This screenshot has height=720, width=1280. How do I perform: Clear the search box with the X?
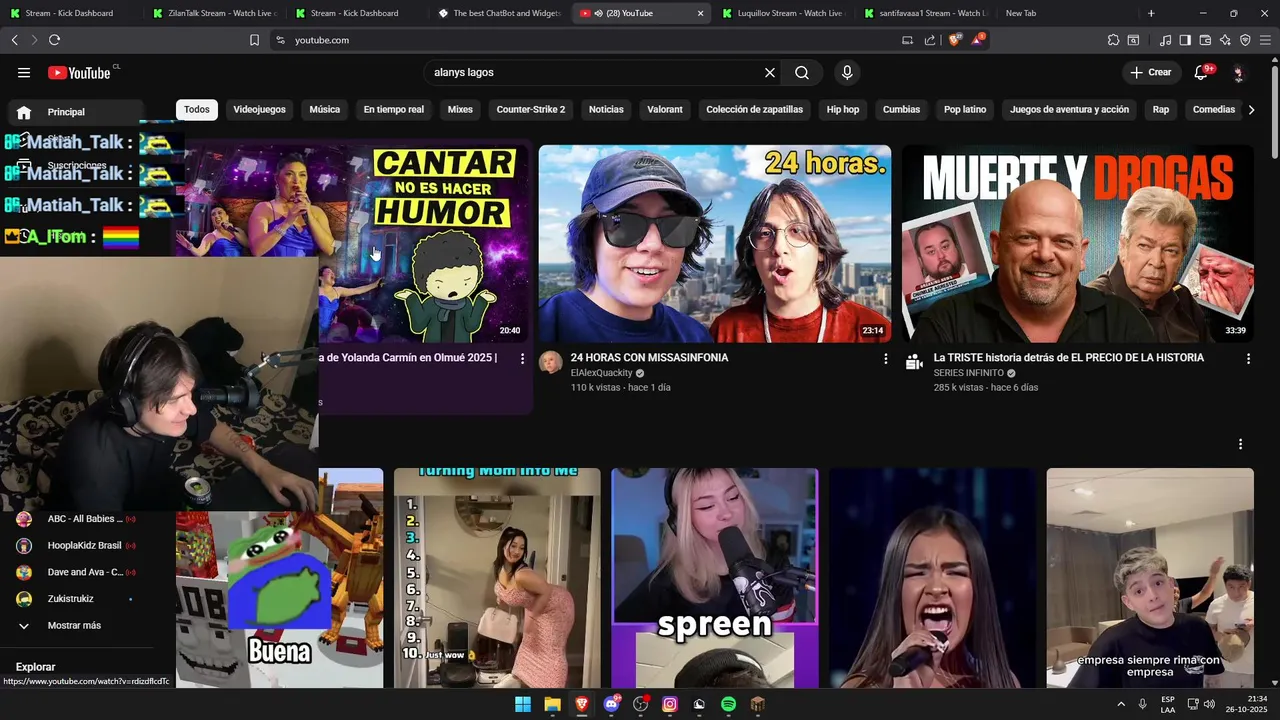770,72
